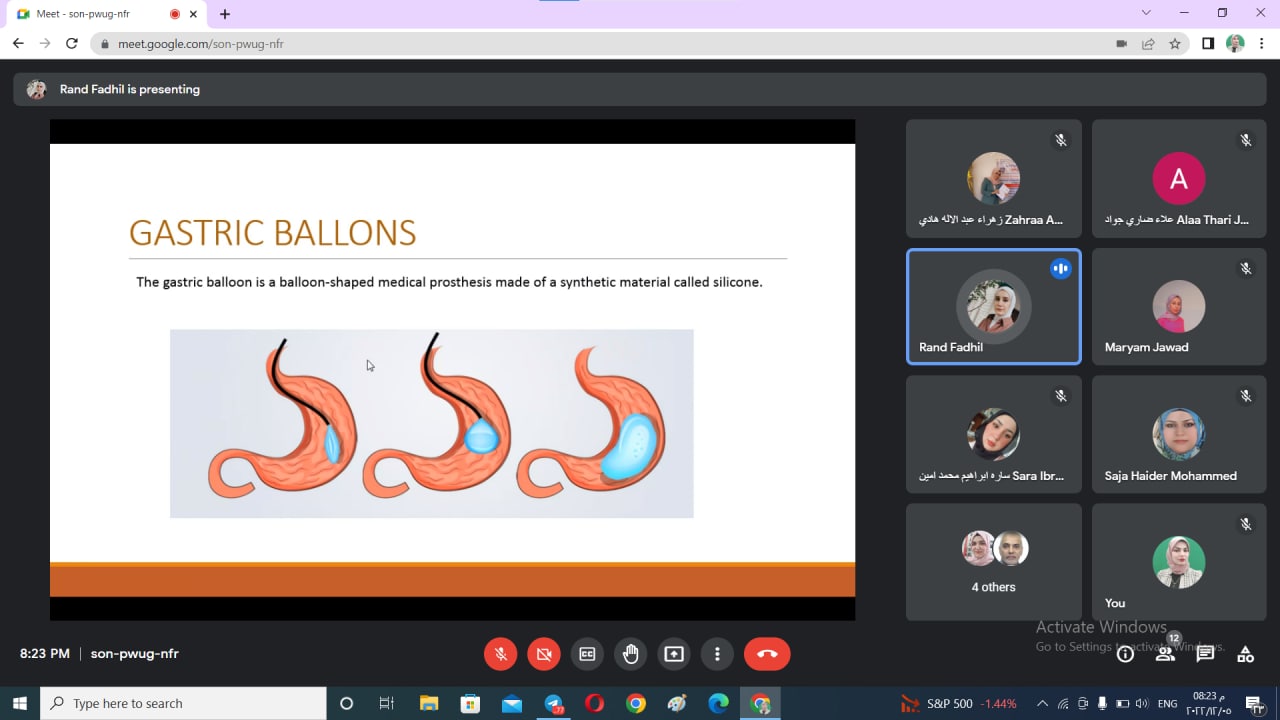Unmute your microphone in Meet
The height and width of the screenshot is (720, 1280).
point(501,654)
